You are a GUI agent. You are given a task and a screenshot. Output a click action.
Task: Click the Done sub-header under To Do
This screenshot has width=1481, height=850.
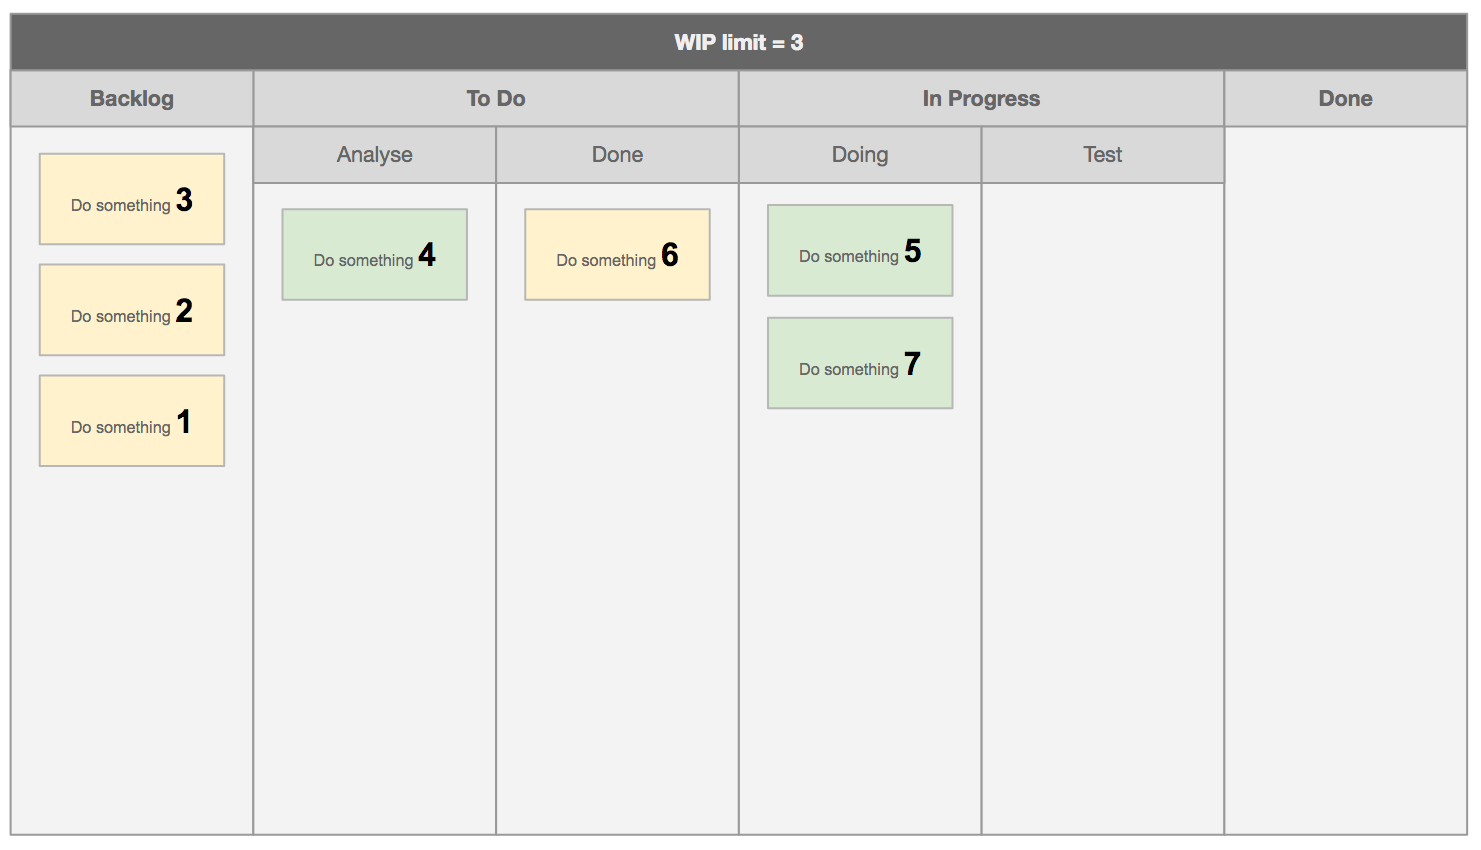(617, 154)
